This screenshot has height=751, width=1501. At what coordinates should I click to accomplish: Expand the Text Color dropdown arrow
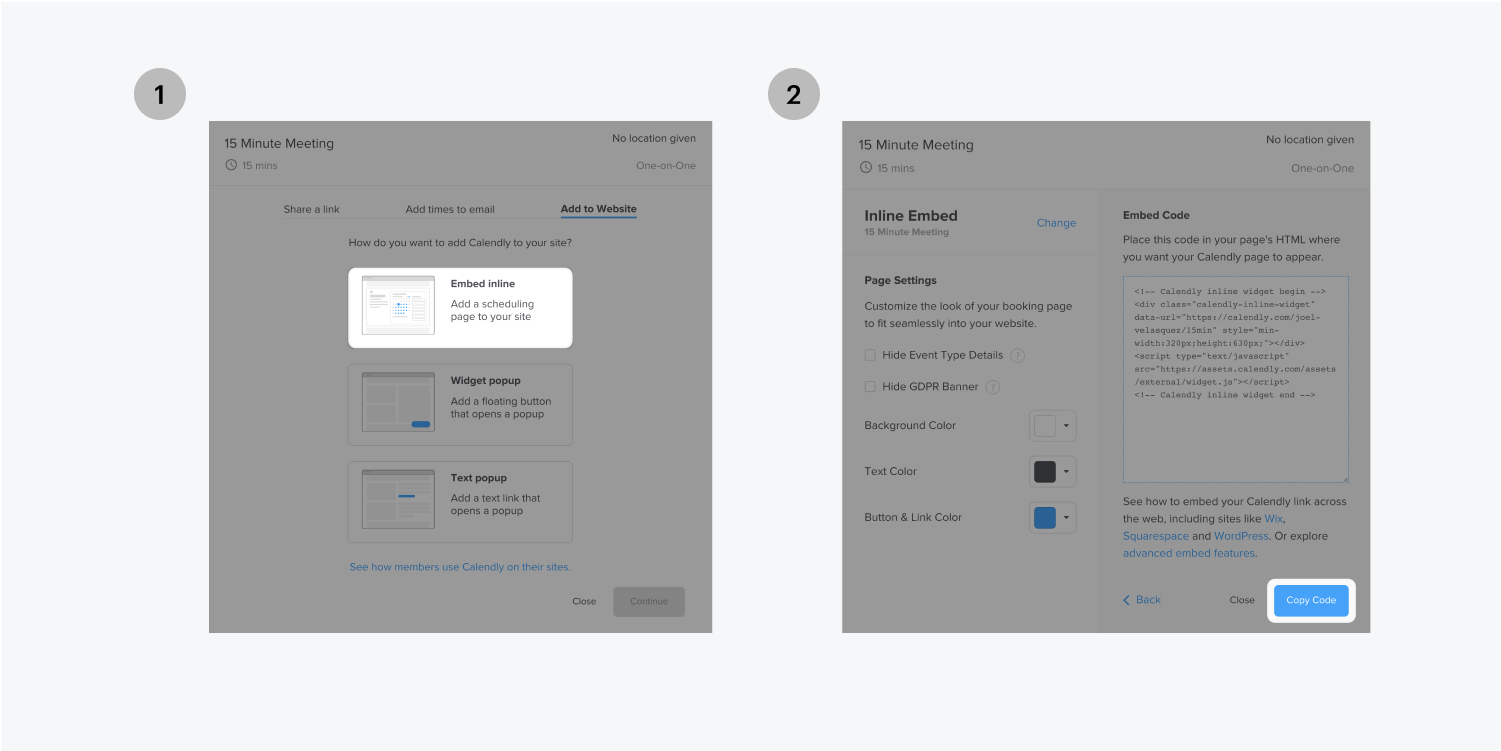pos(1066,472)
